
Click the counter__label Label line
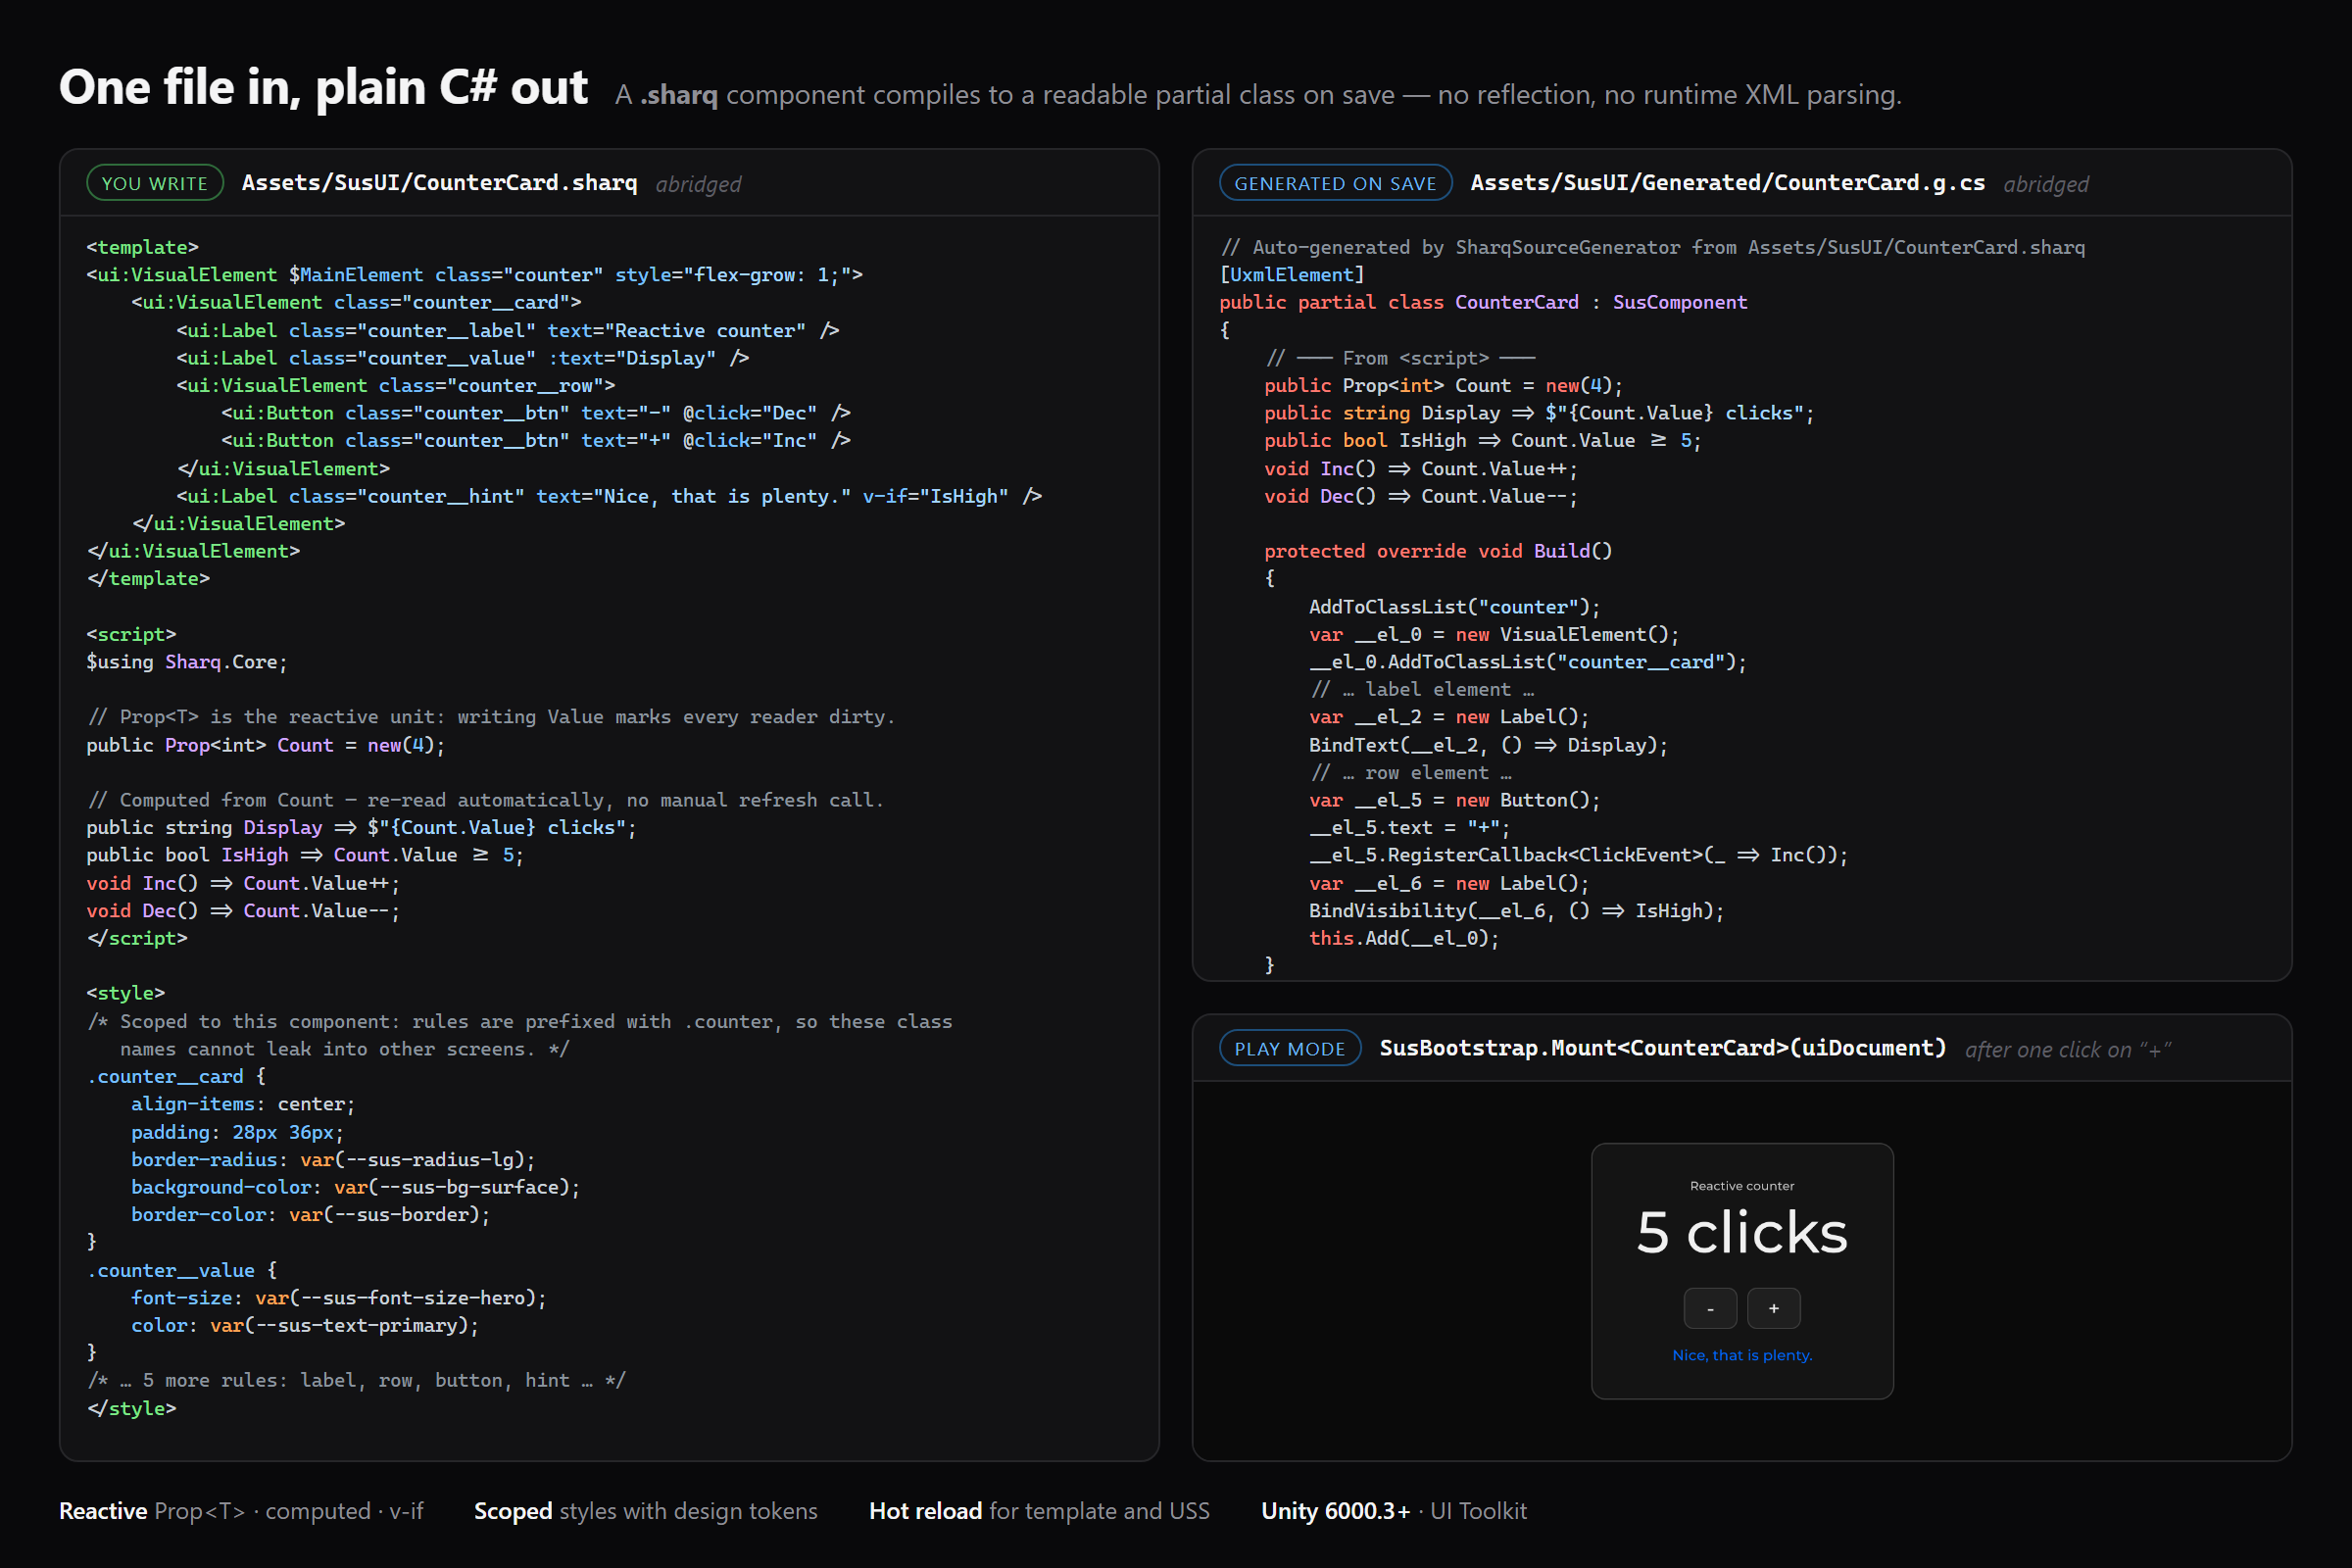point(508,330)
